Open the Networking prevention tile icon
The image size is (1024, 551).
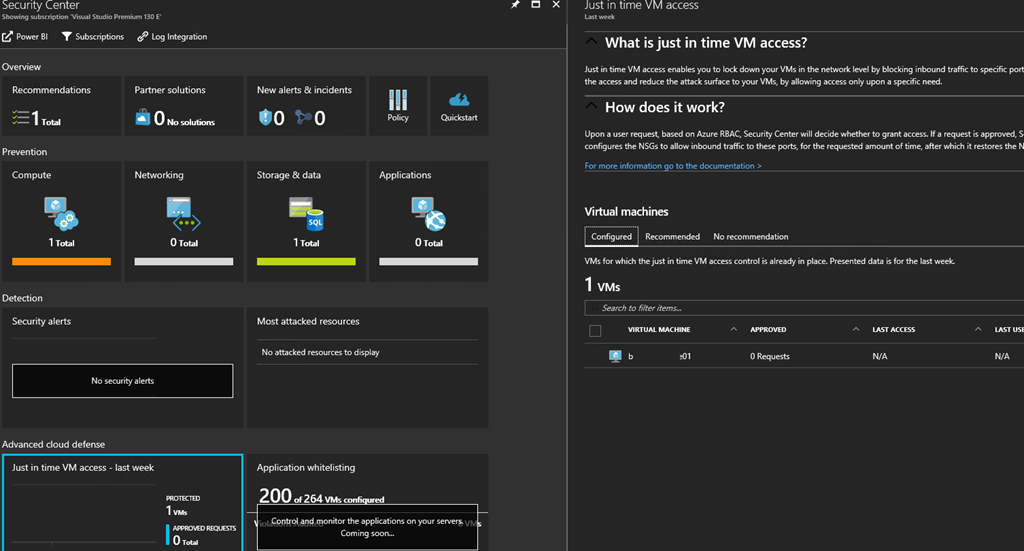pos(183,213)
